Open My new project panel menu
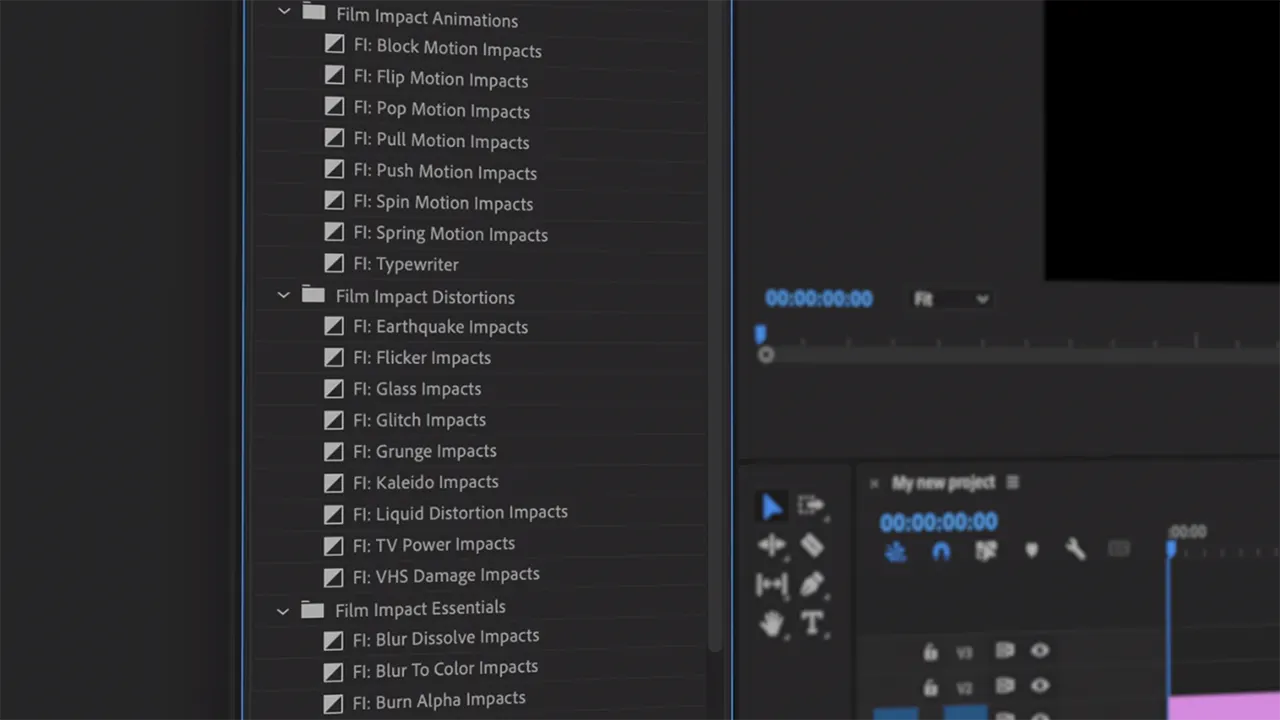1280x720 pixels. [x=1012, y=482]
